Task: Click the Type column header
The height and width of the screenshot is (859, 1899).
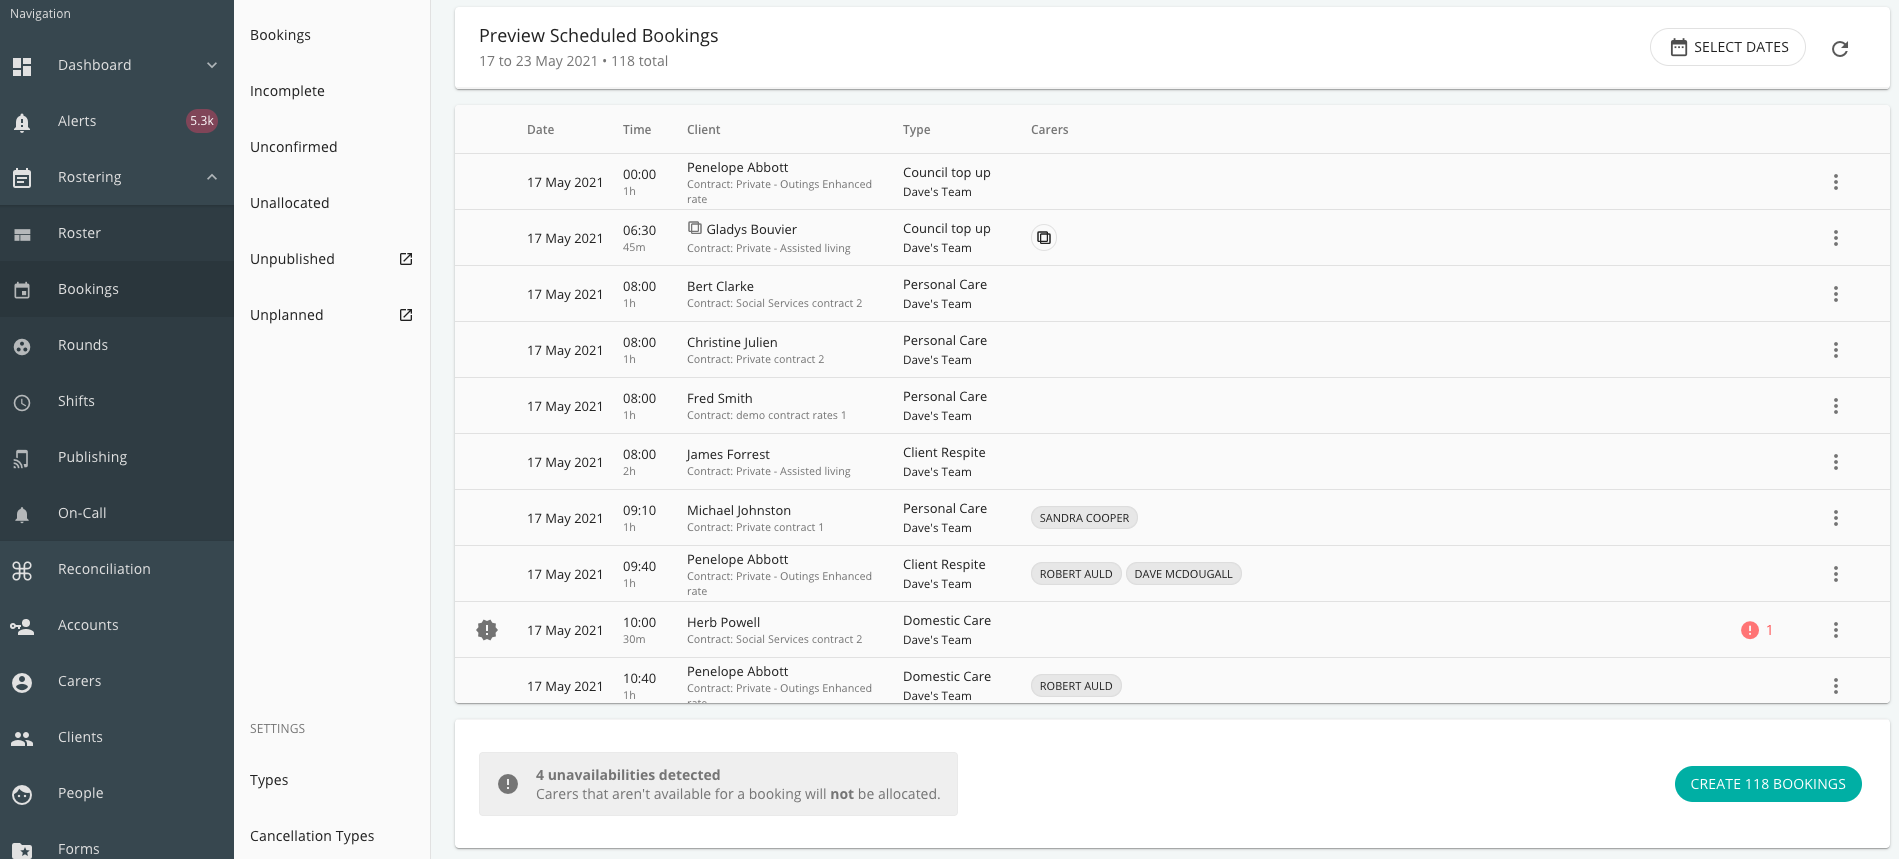Action: (x=916, y=130)
